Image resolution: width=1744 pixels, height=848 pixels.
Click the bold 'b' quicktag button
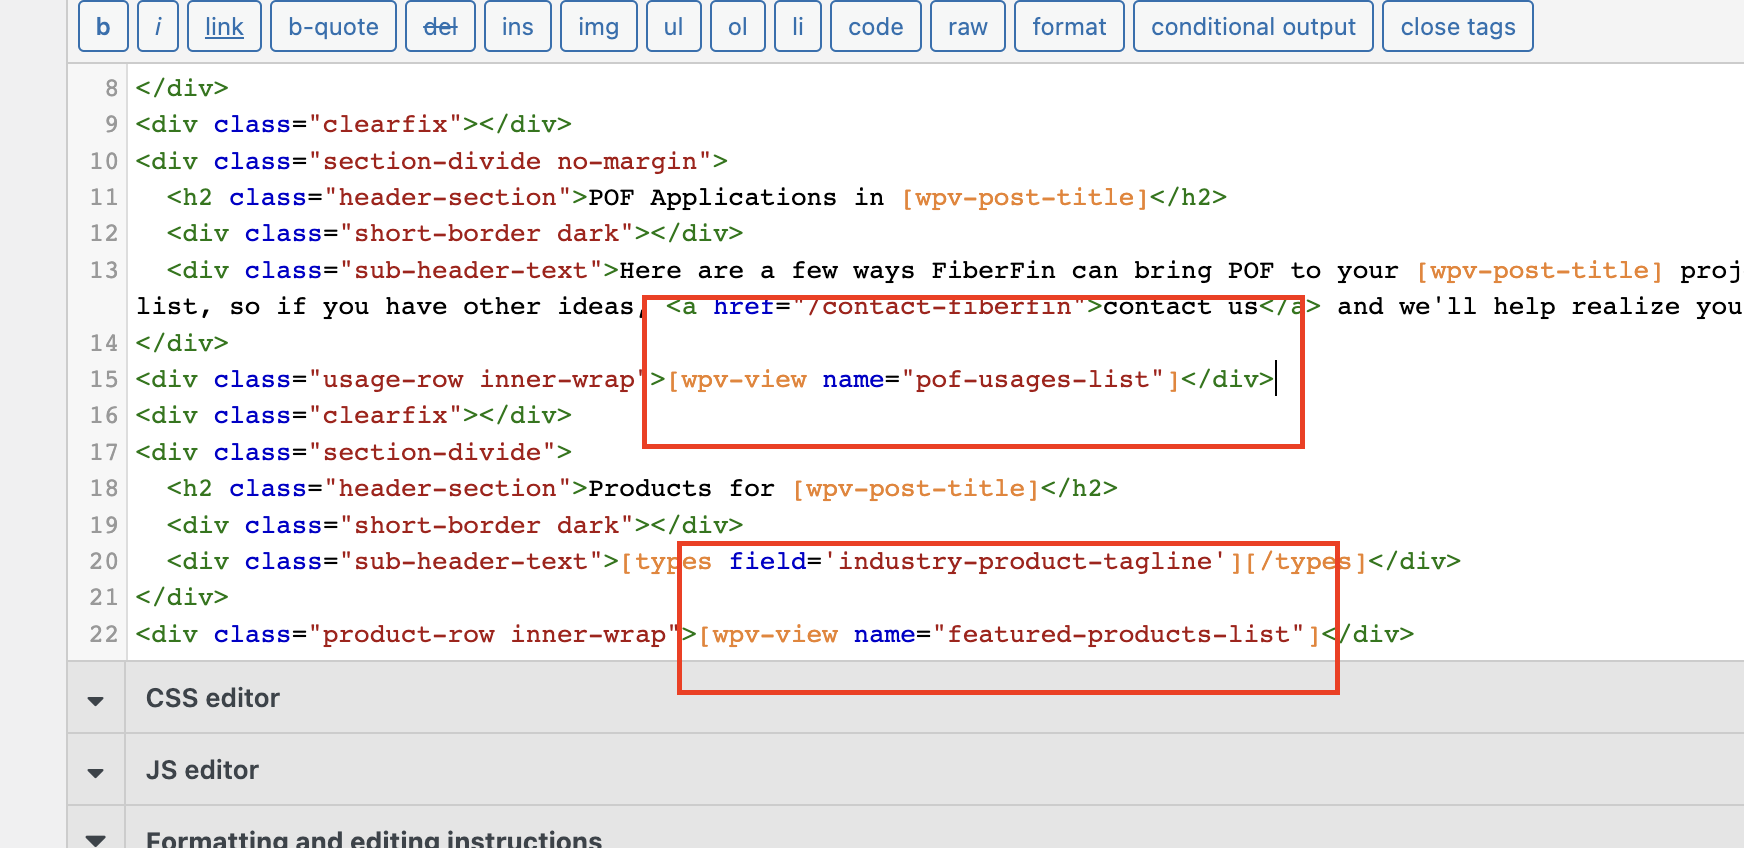tap(103, 27)
